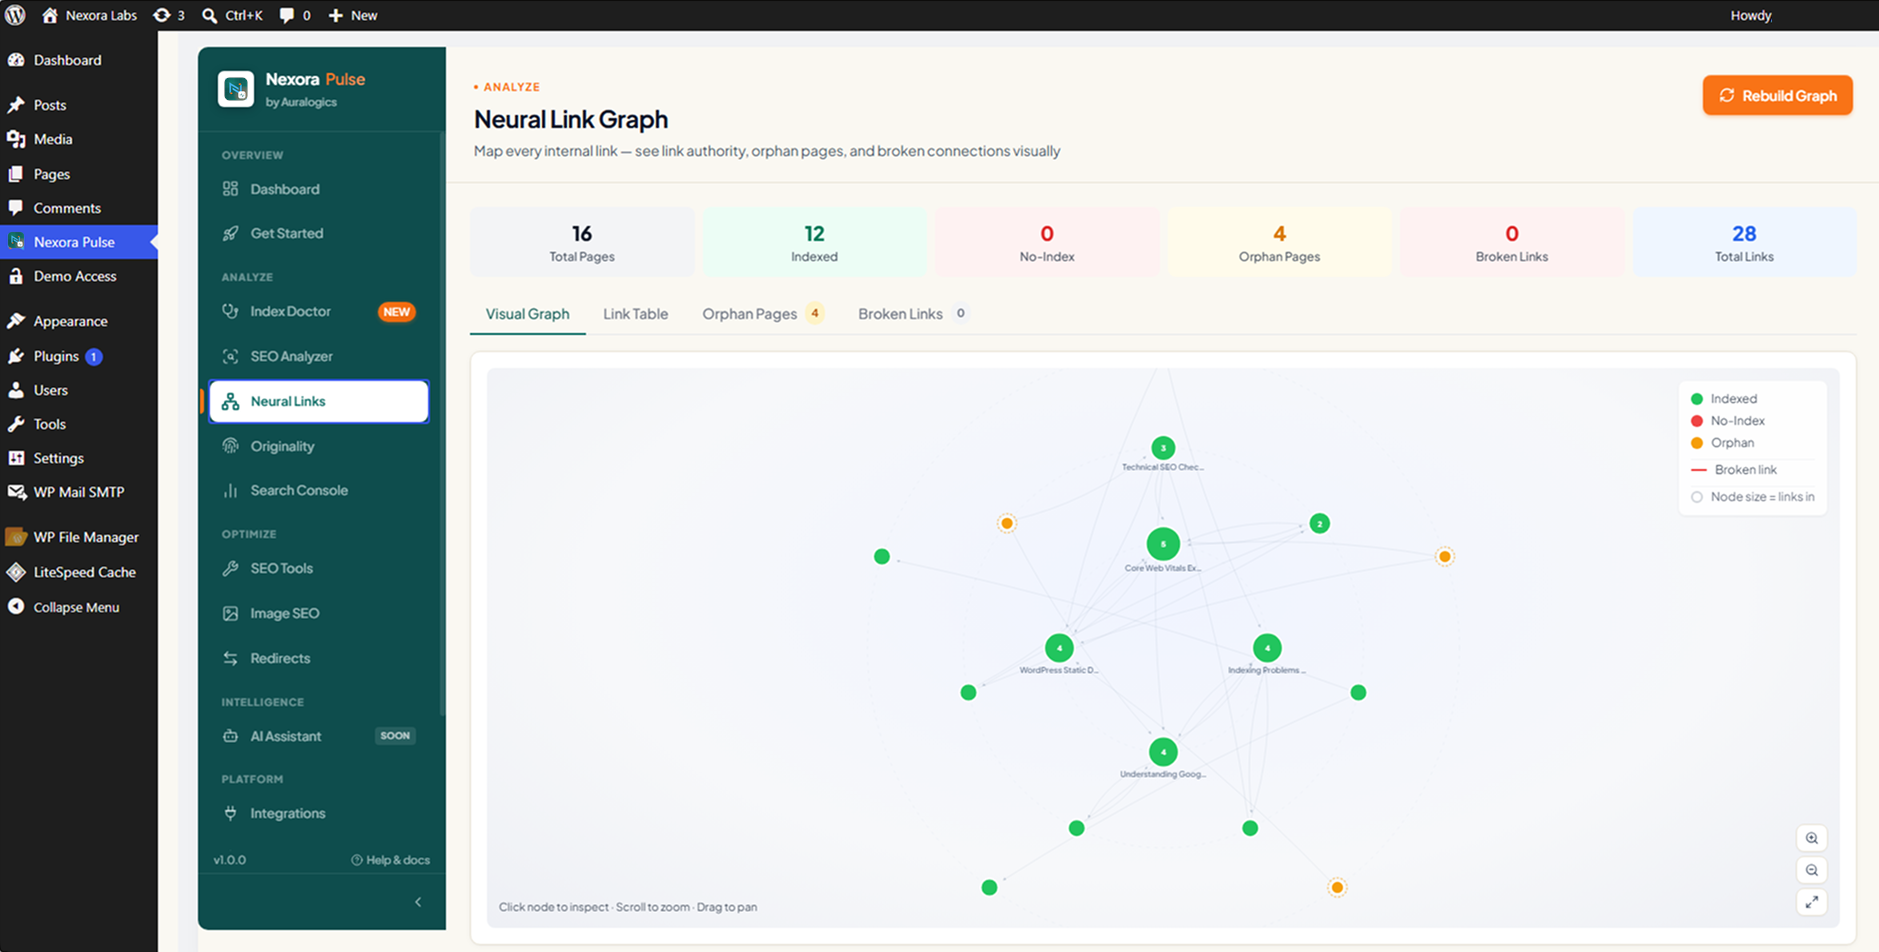Open SEO Tools
Image resolution: width=1879 pixels, height=952 pixels.
tap(319, 568)
